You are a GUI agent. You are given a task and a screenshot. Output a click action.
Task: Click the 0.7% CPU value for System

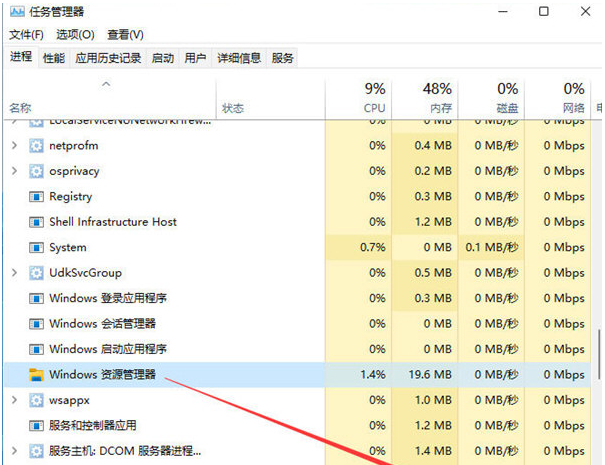(373, 247)
